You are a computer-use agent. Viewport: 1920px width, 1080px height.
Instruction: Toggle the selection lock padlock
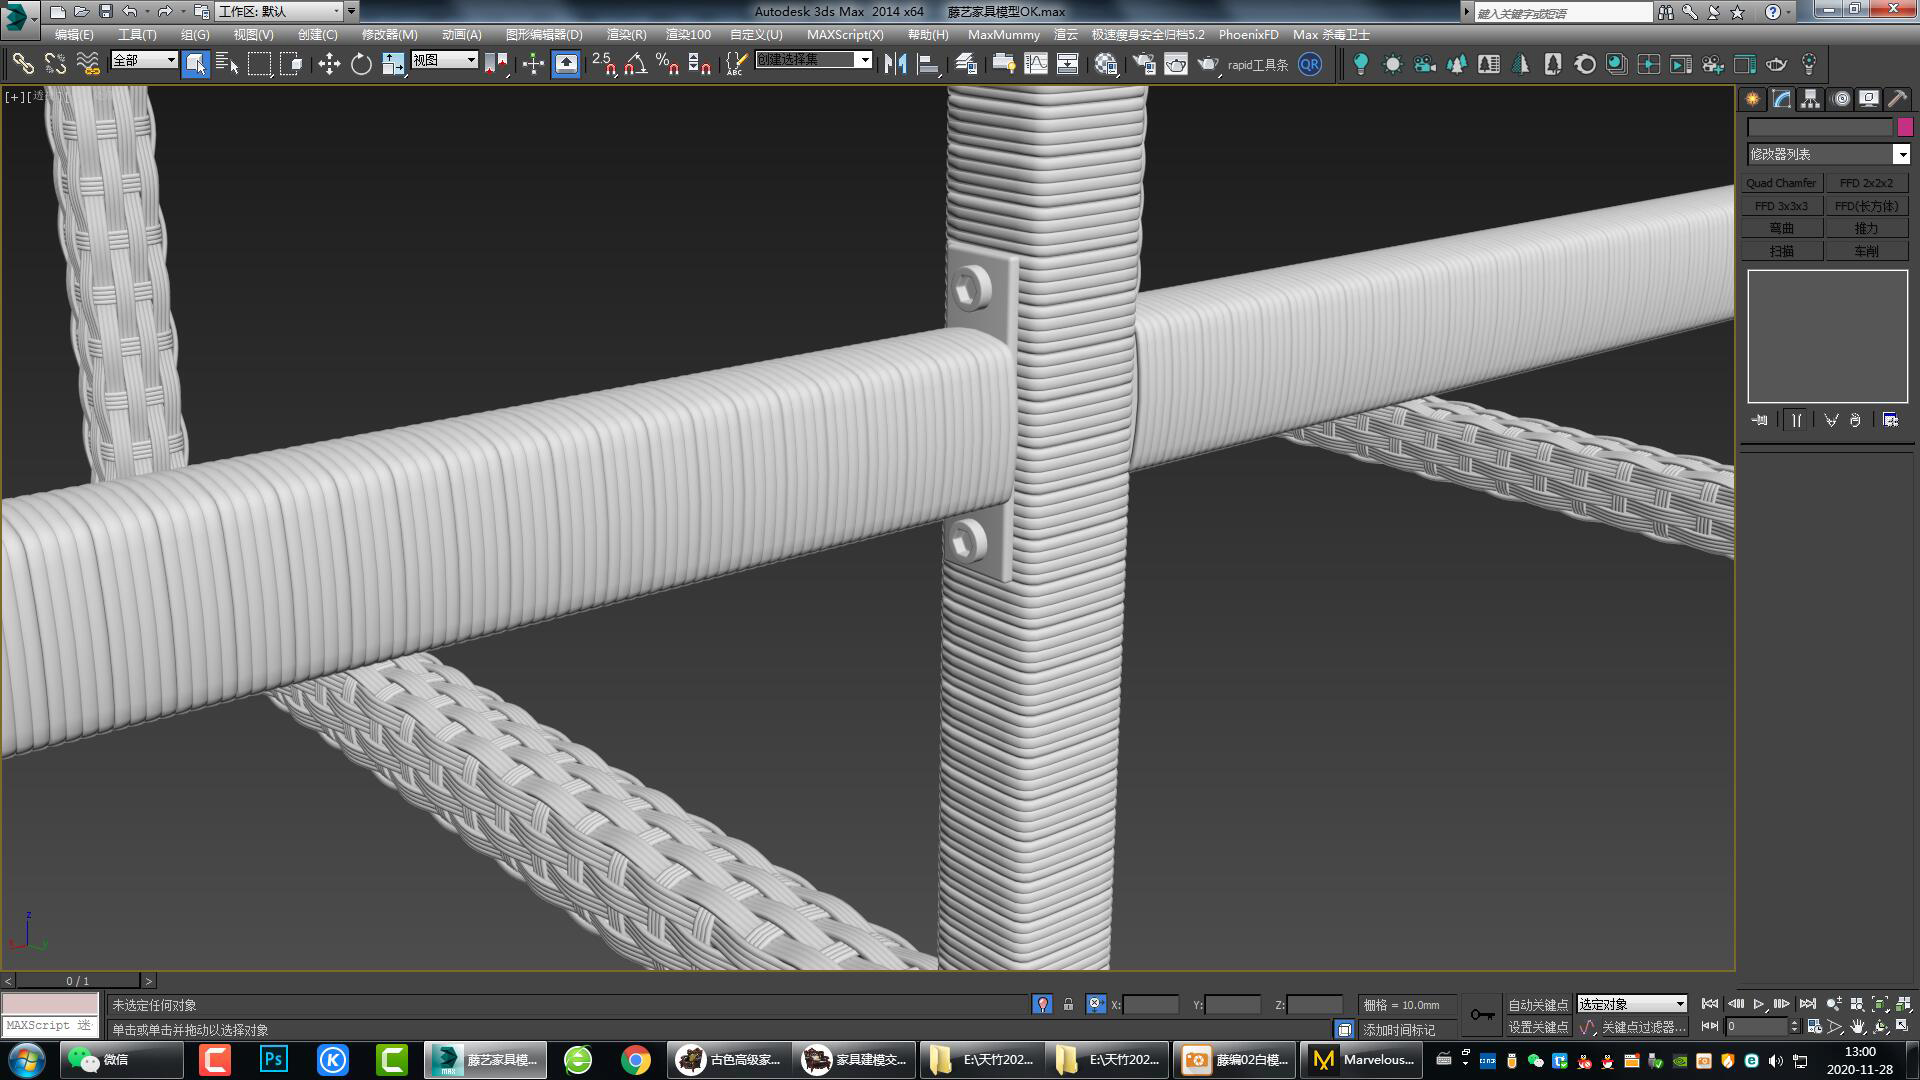coord(1068,1004)
